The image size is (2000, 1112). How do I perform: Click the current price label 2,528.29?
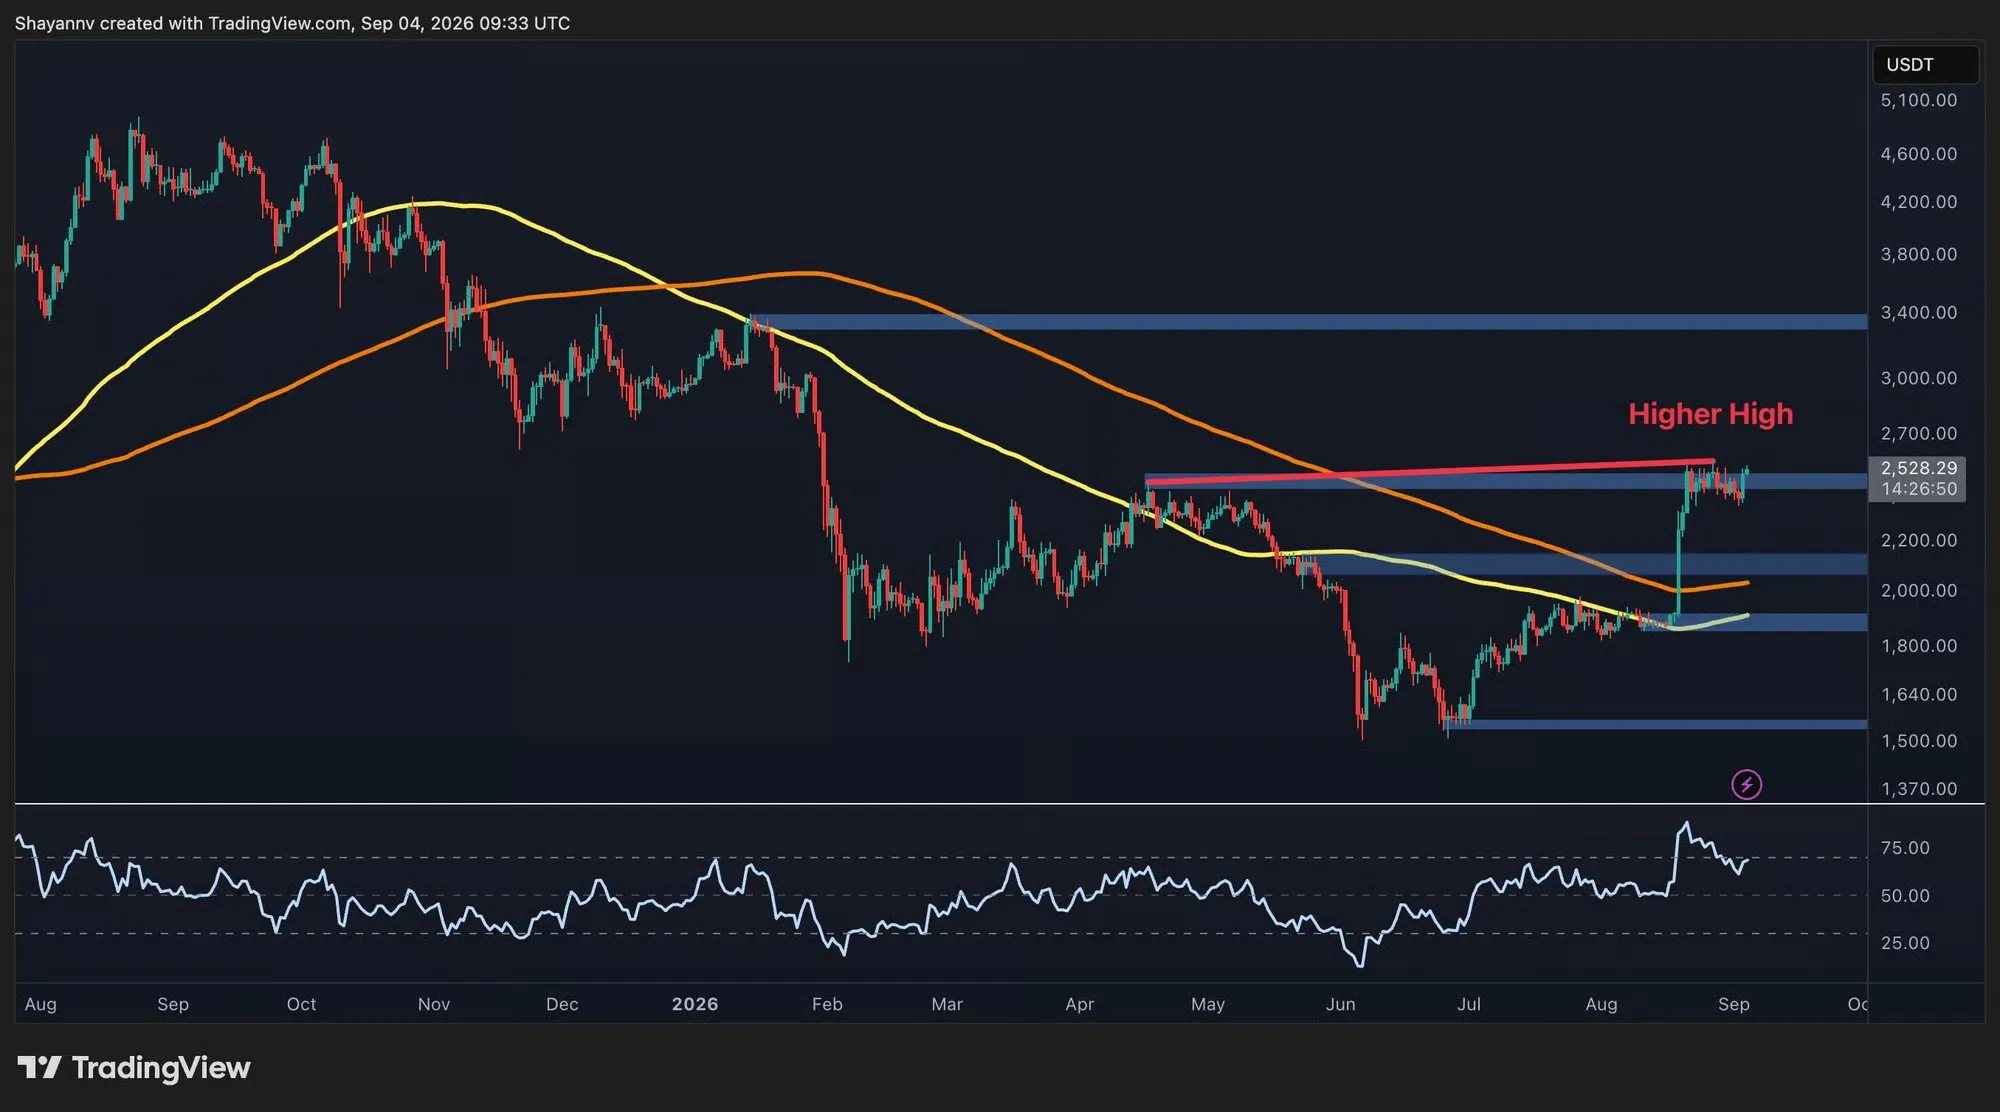point(1918,468)
